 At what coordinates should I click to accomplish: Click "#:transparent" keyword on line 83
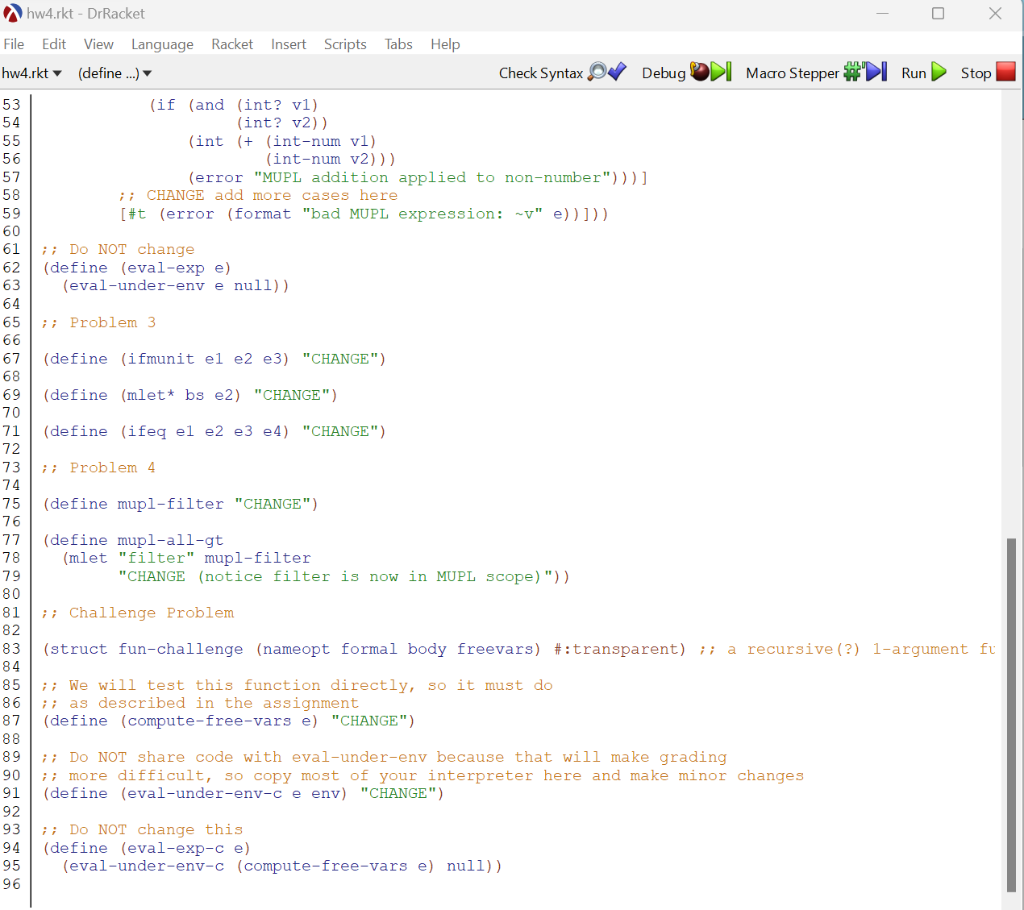click(615, 649)
